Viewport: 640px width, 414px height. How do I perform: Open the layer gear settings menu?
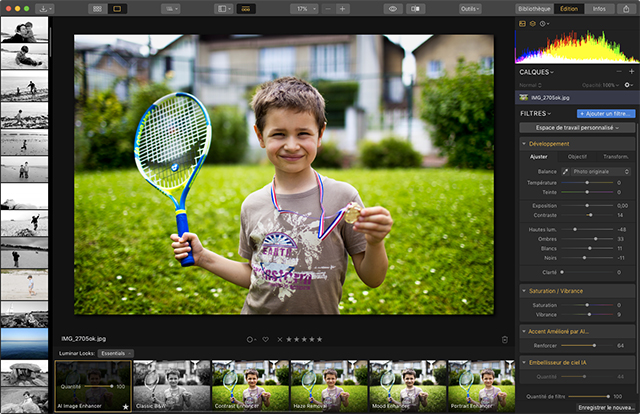pyautogui.click(x=627, y=85)
